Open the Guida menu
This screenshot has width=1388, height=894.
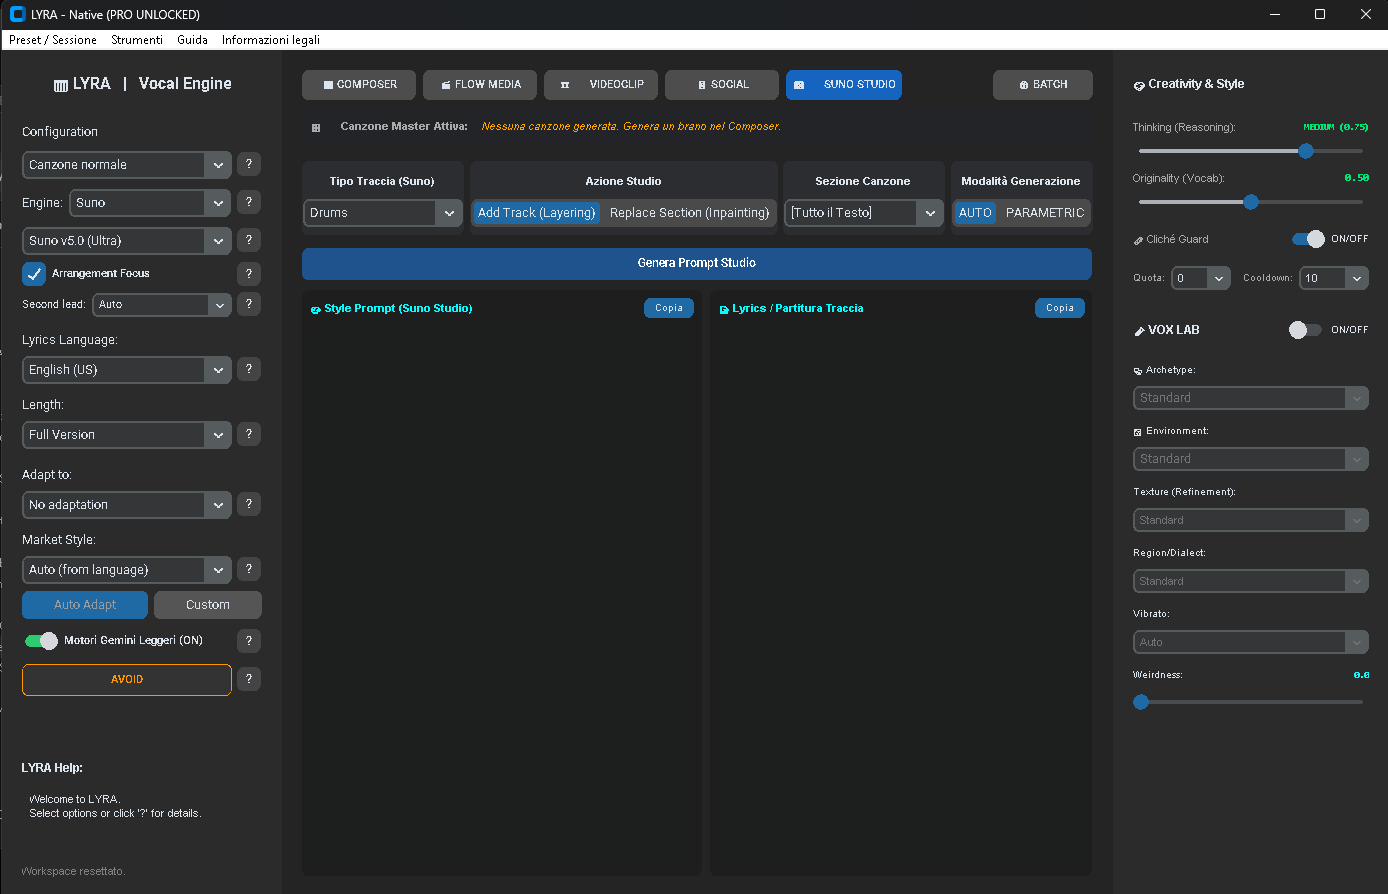point(192,40)
